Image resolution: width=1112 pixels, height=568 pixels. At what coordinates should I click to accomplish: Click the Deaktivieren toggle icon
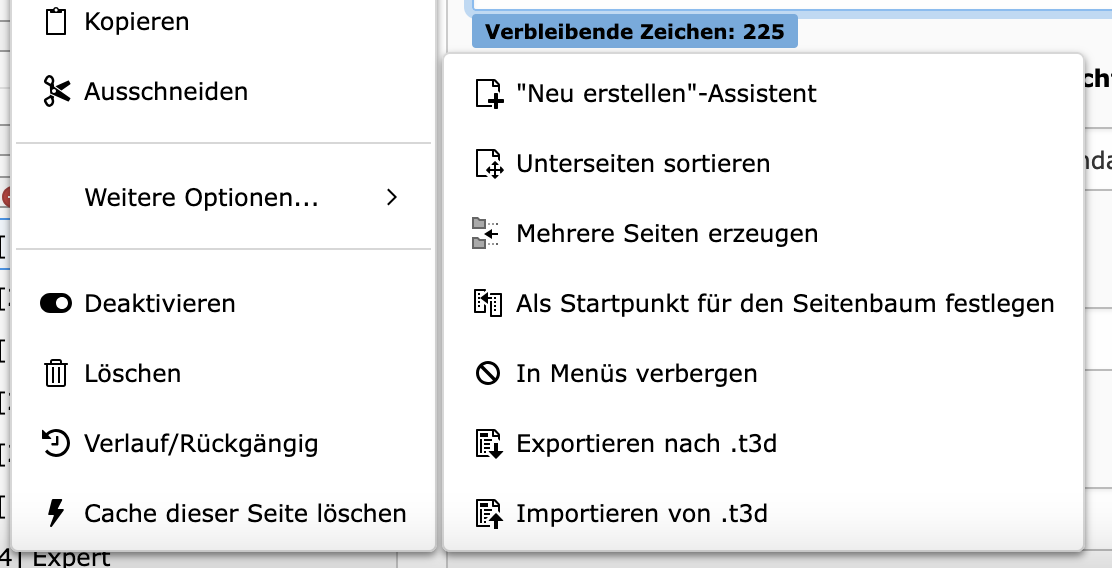pyautogui.click(x=56, y=304)
